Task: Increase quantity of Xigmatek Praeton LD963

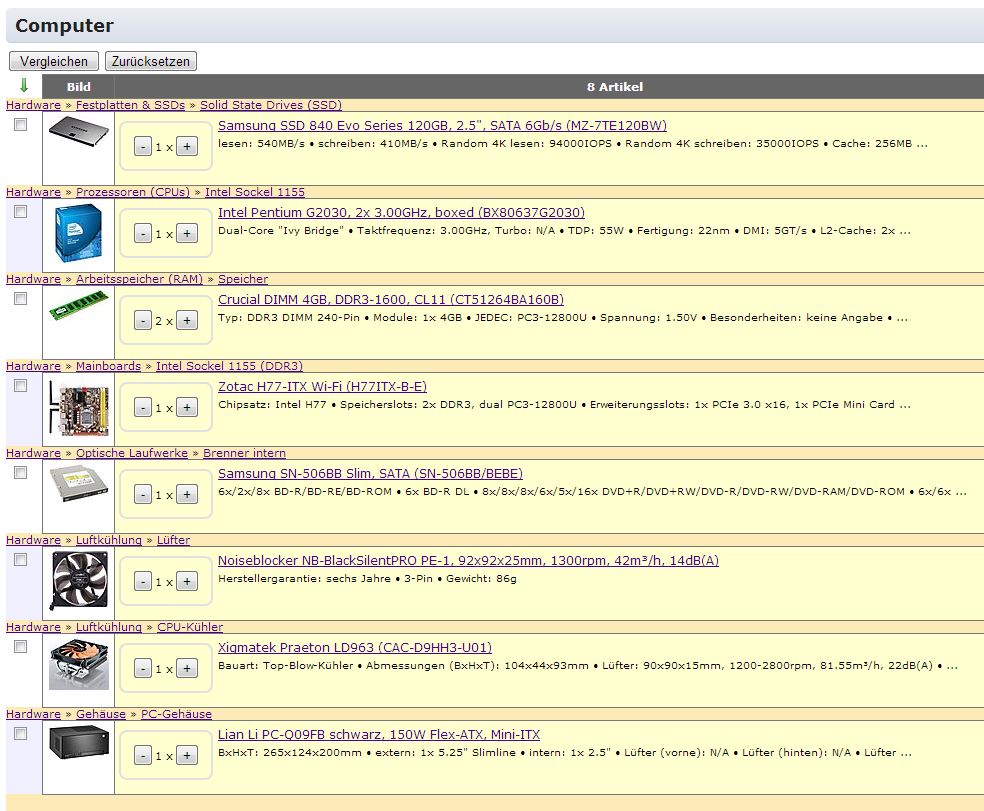Action: [x=187, y=669]
